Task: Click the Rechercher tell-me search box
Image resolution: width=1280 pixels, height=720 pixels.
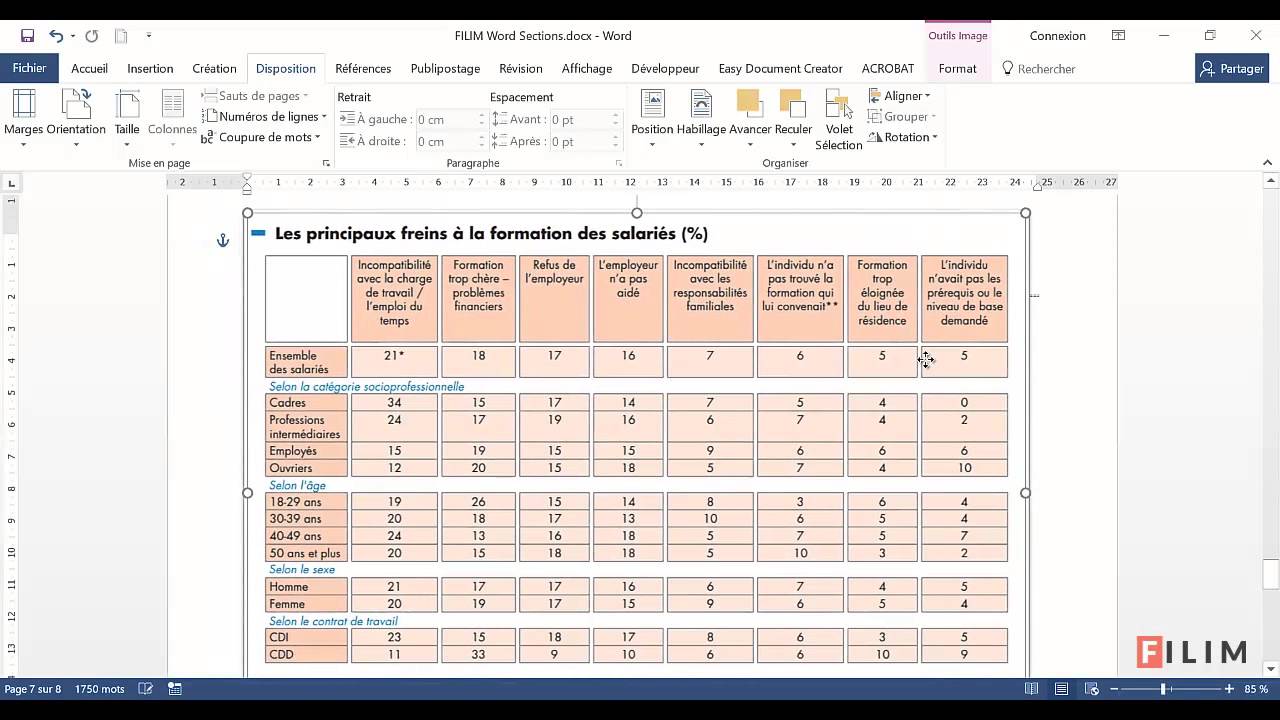Action: coord(1040,68)
